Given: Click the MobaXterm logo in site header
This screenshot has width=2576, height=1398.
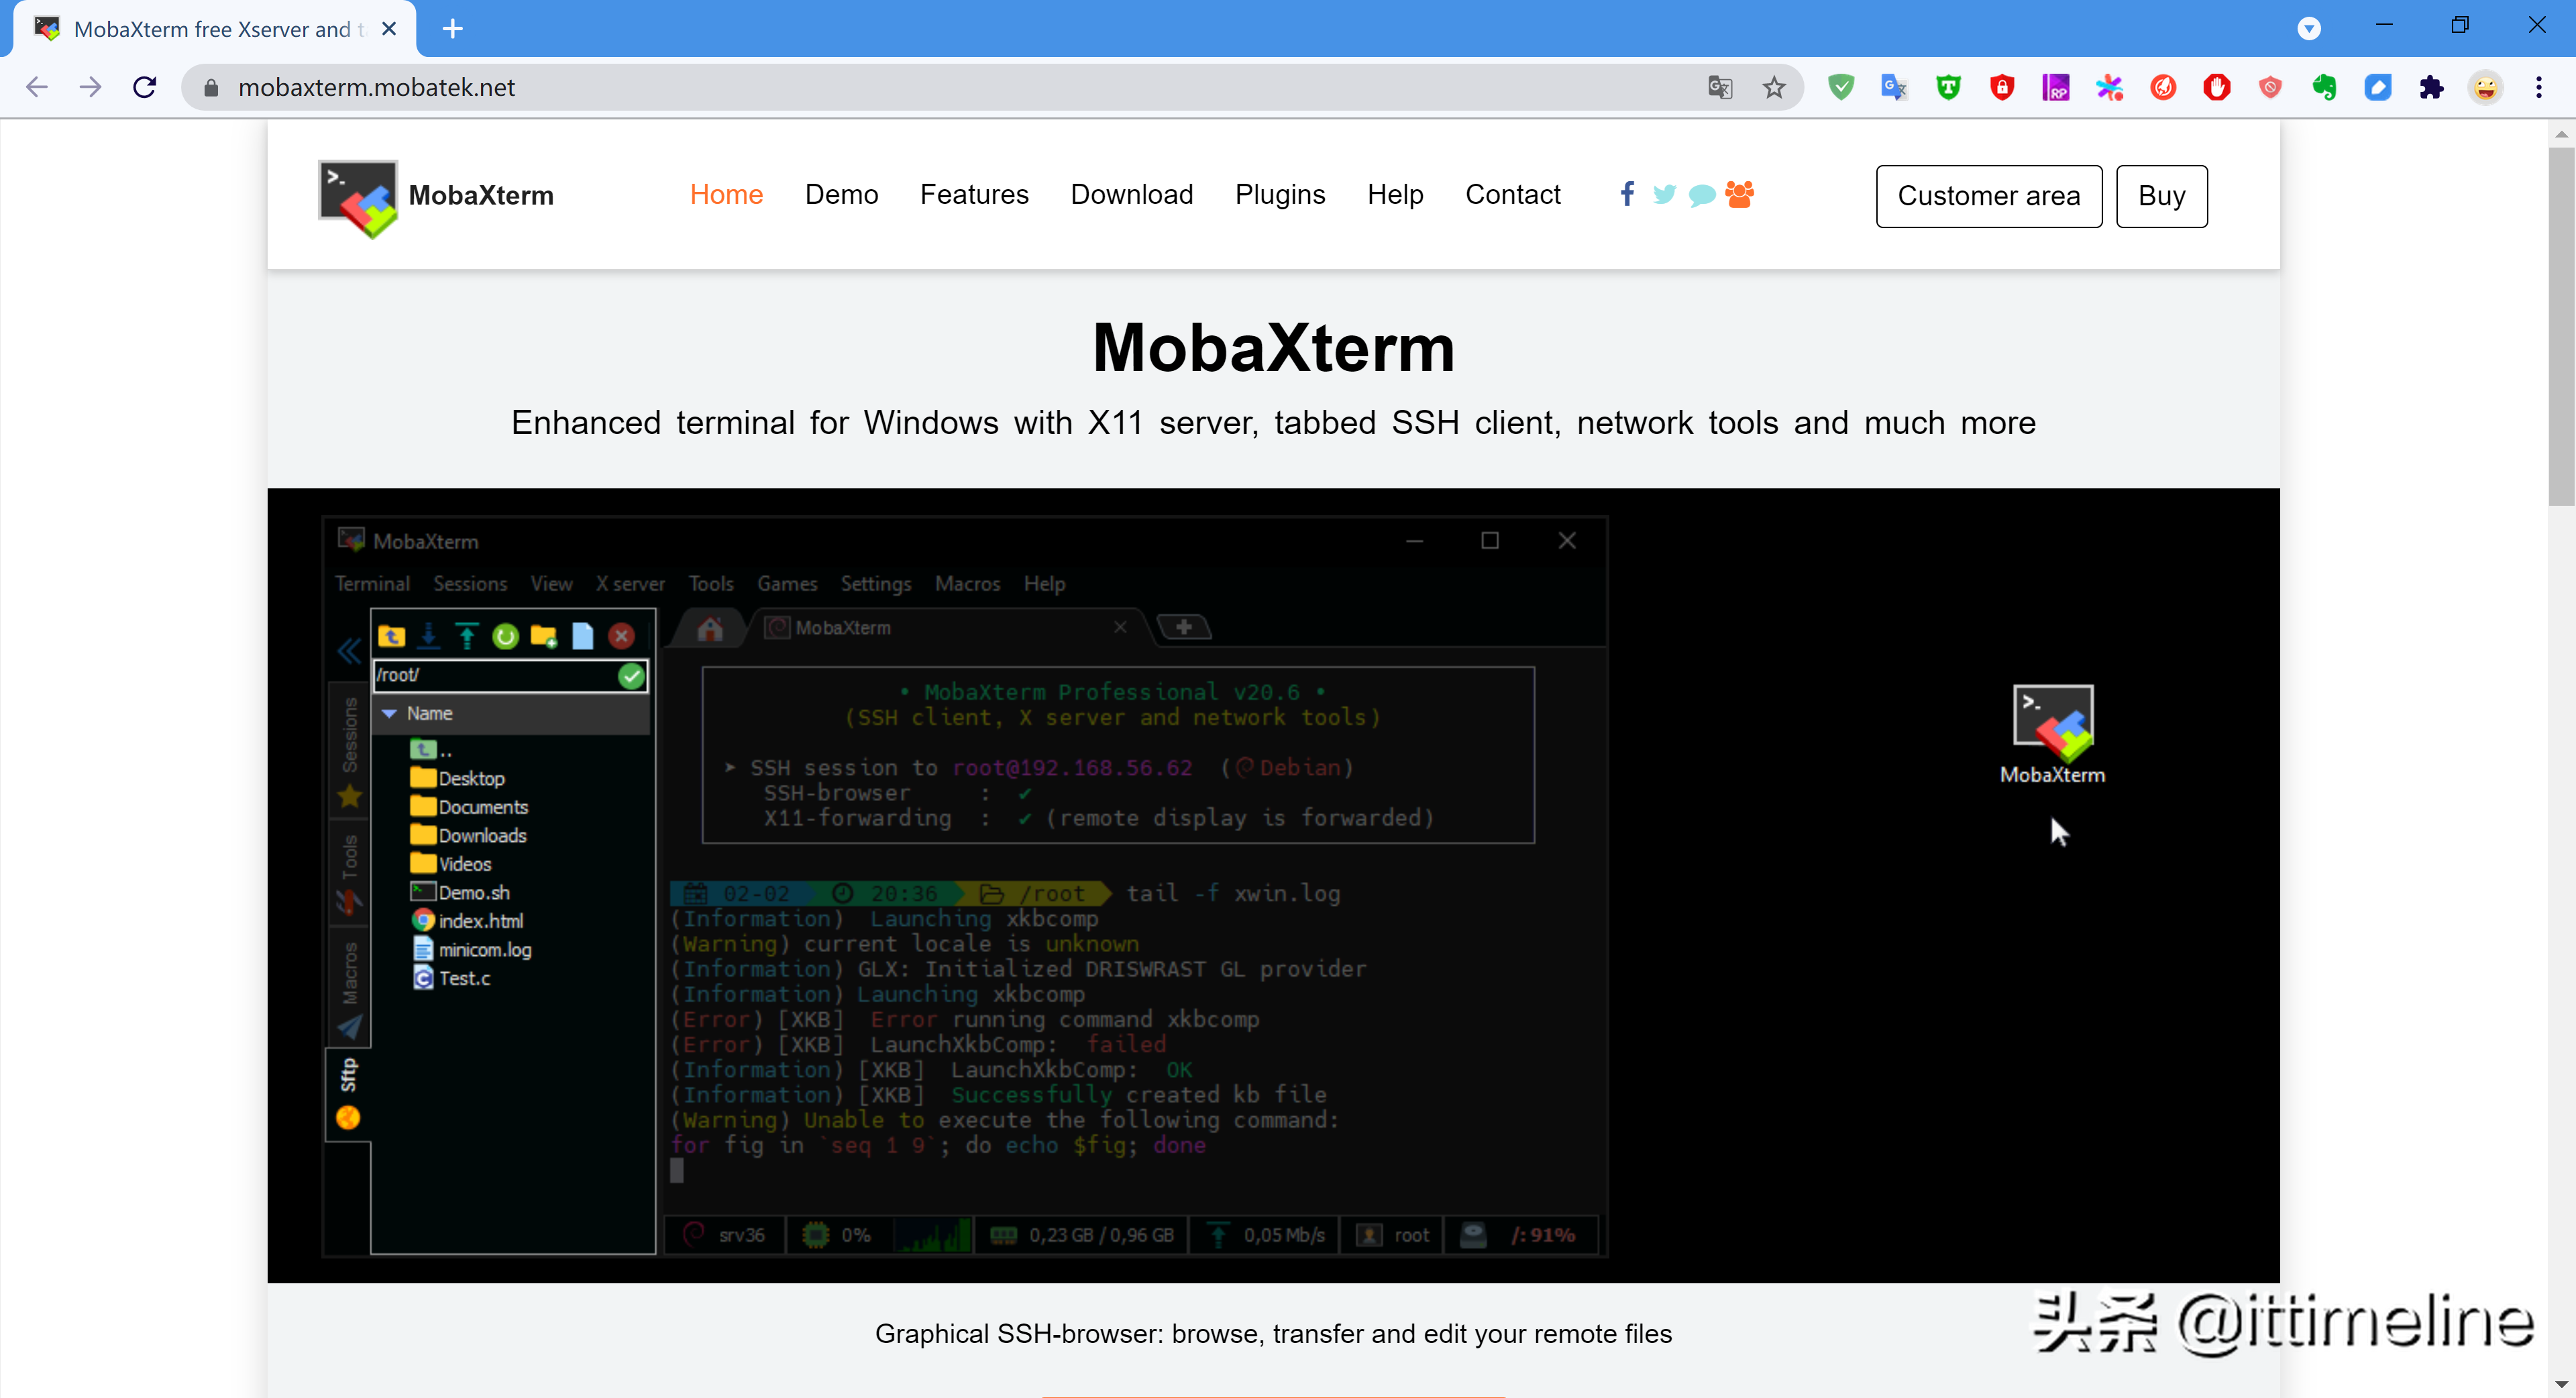Looking at the screenshot, I should [358, 199].
